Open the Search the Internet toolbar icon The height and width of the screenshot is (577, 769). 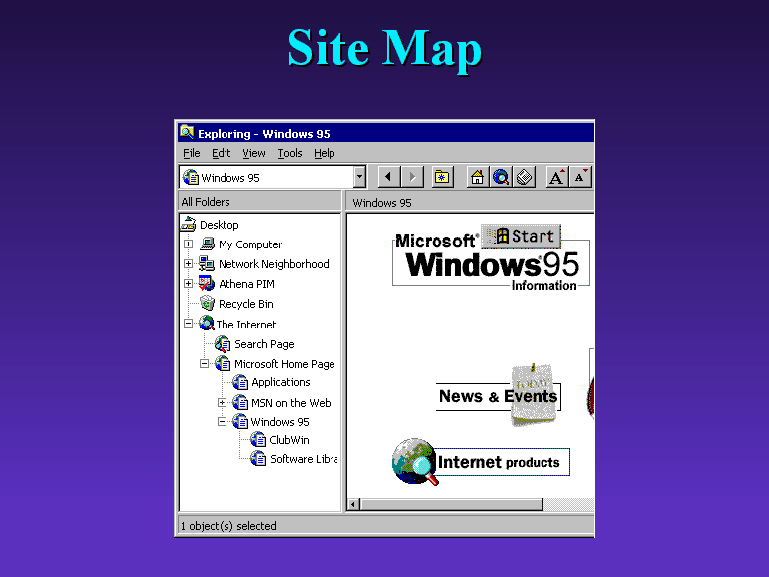click(501, 177)
